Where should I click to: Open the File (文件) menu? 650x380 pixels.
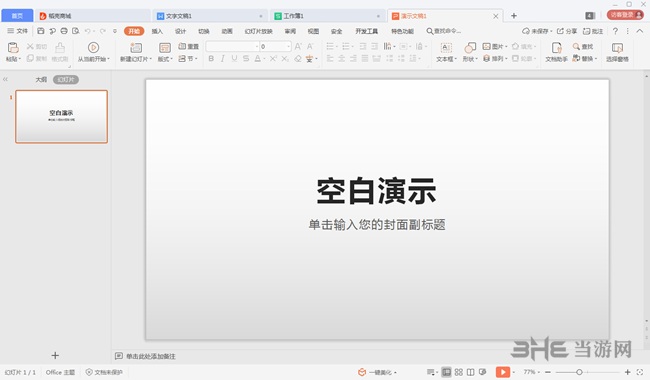click(18, 31)
